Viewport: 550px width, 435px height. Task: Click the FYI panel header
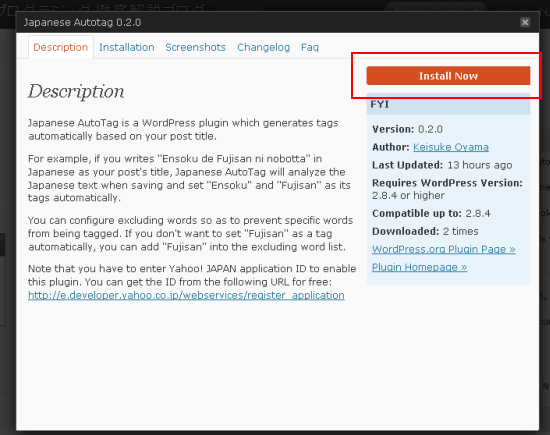448,105
